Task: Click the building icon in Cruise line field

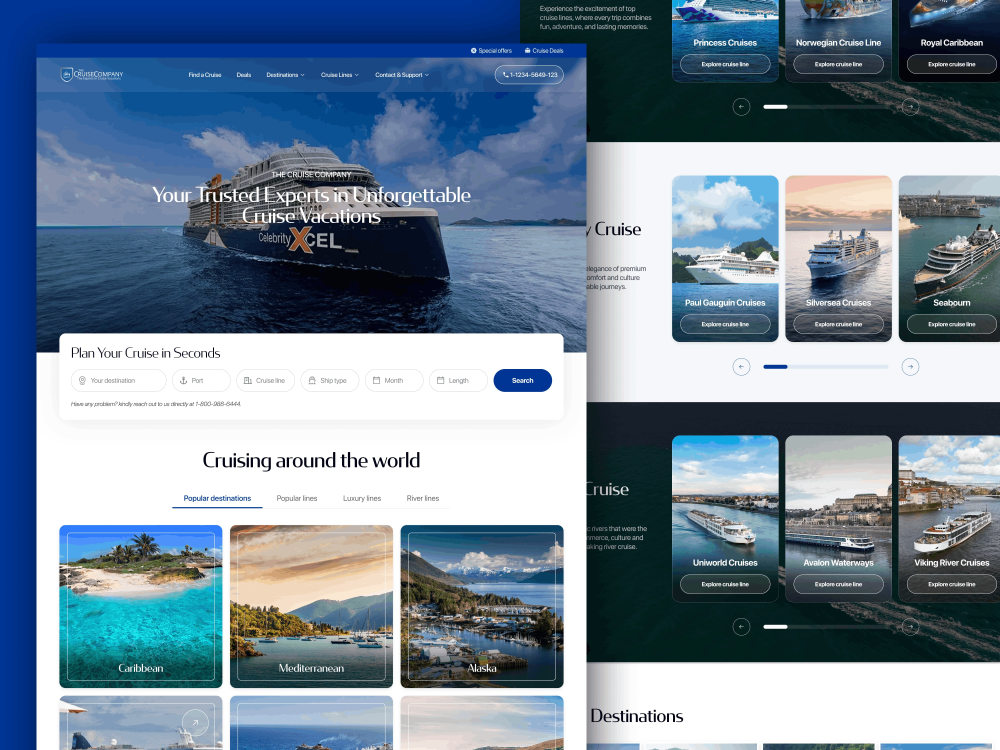Action: [247, 380]
